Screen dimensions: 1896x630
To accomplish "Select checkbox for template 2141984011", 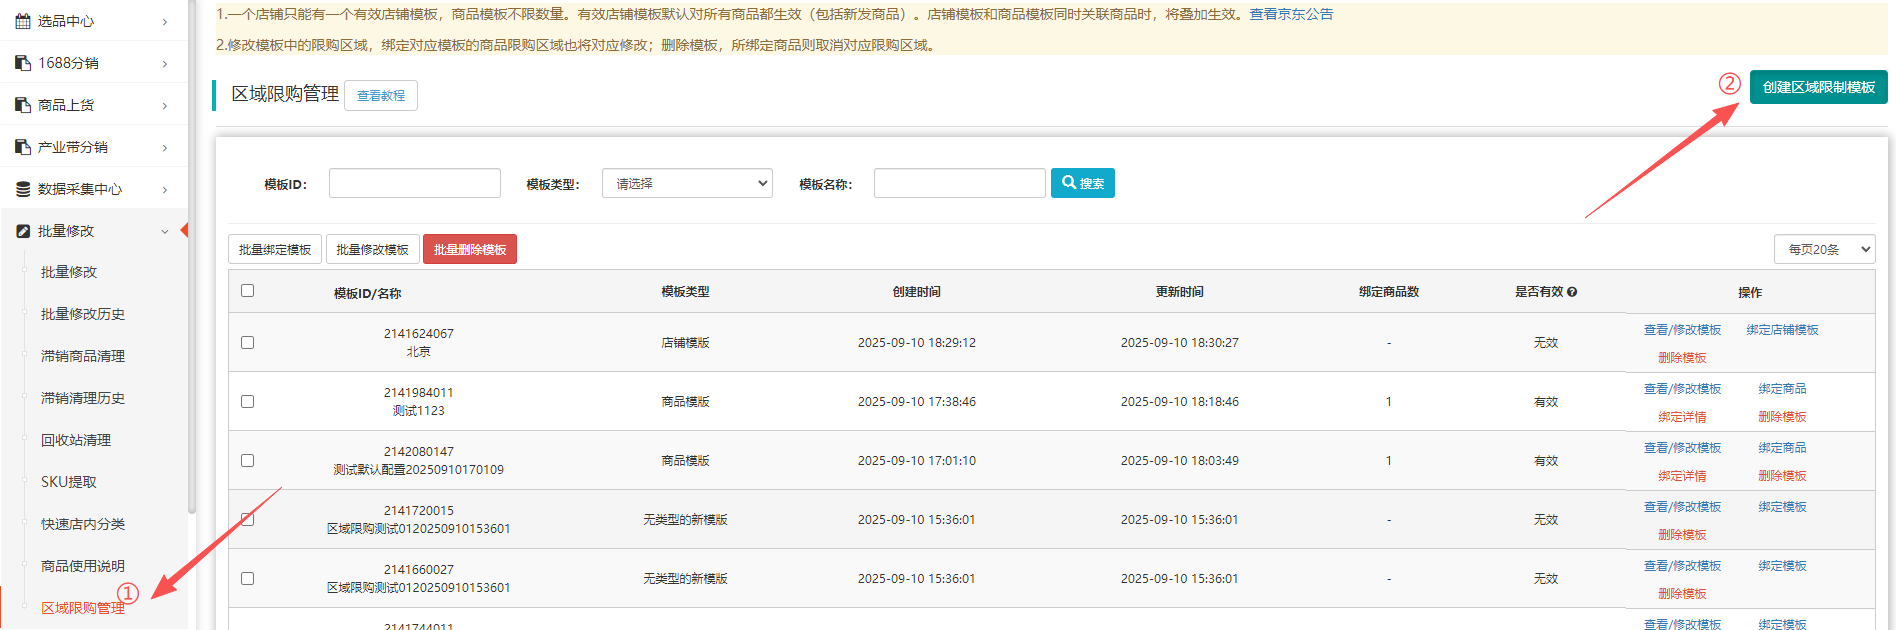I will coord(248,402).
